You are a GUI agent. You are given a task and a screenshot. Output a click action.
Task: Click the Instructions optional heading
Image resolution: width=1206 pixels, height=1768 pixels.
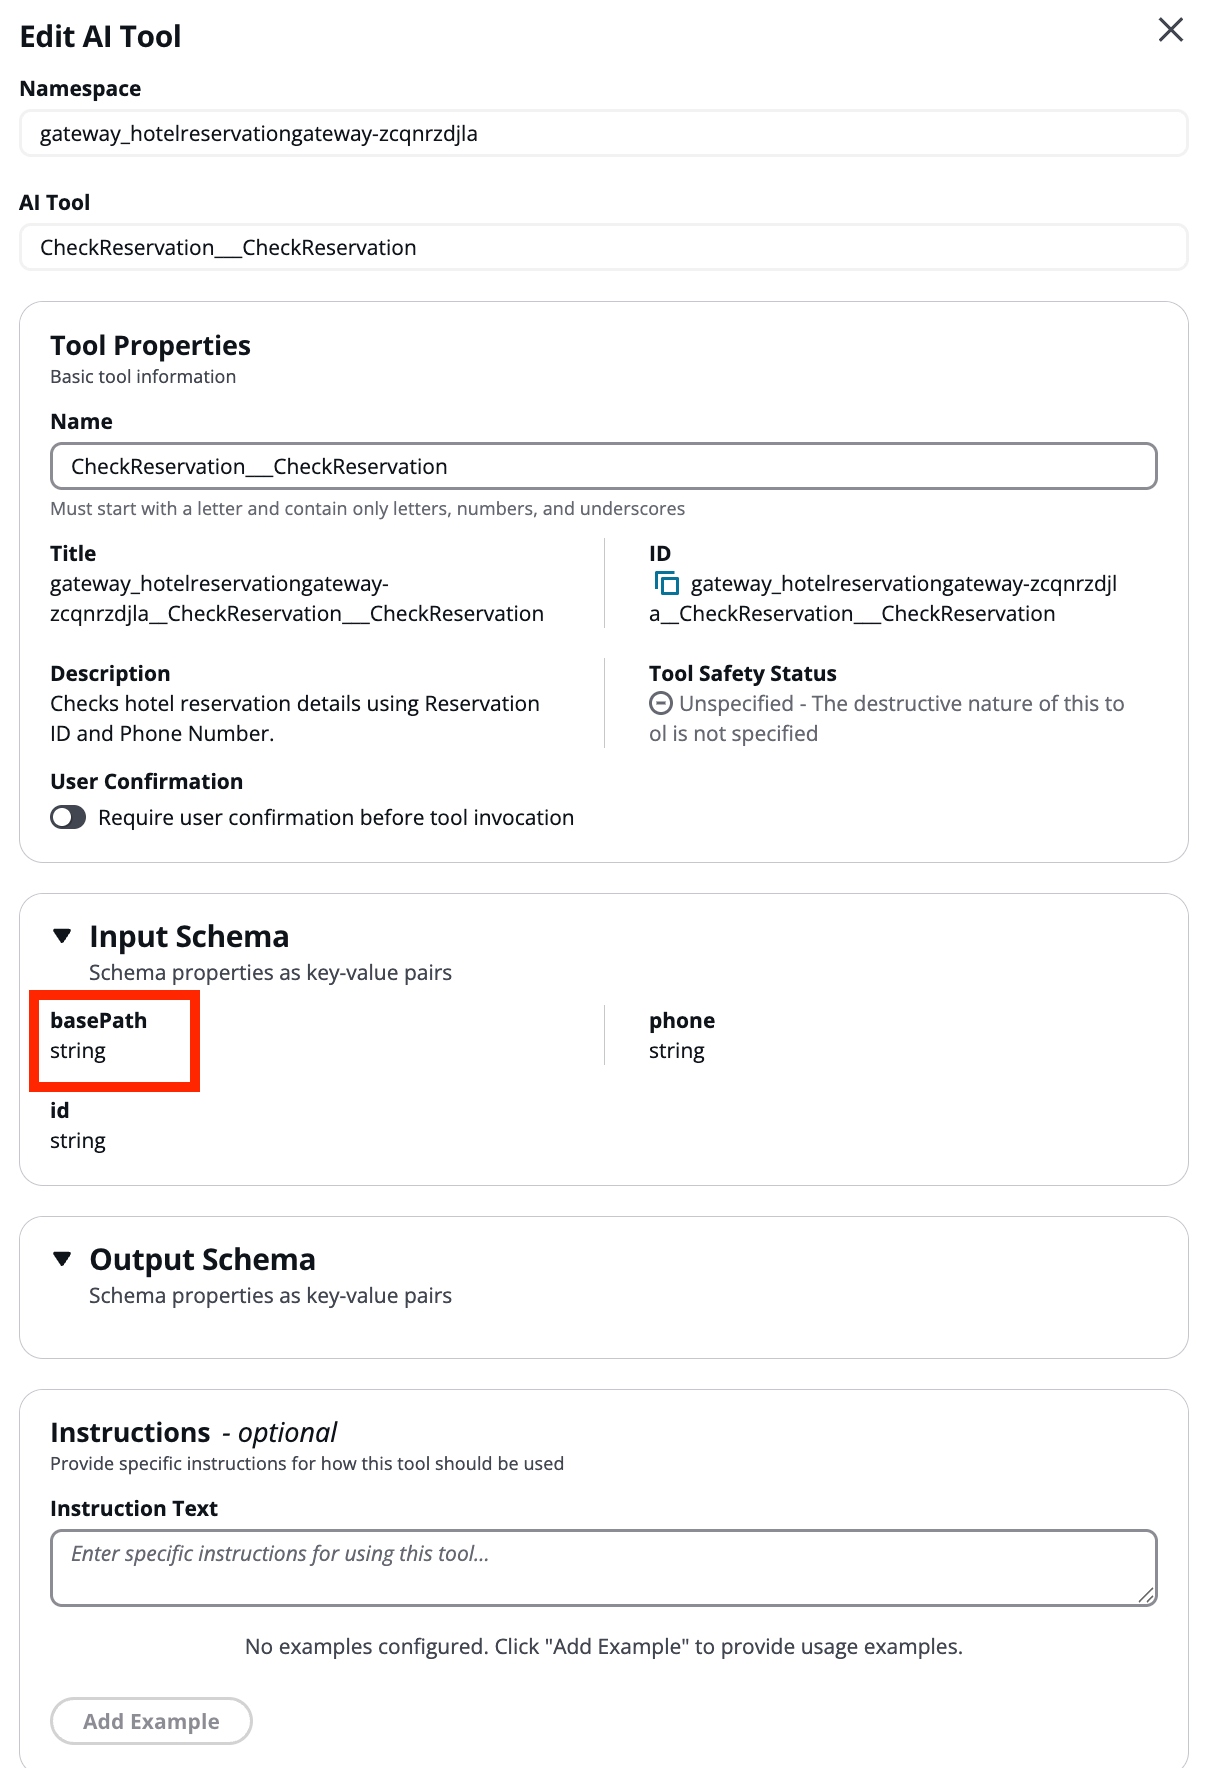coord(193,1432)
